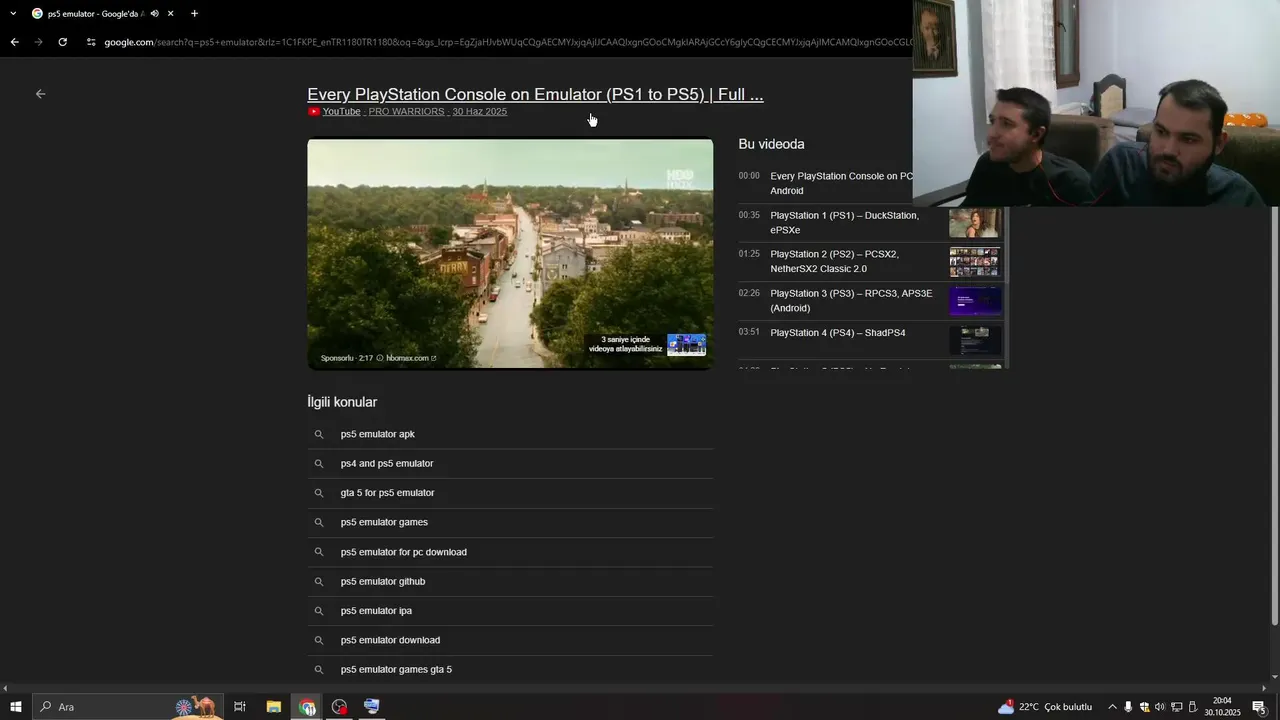
Task: Search related ps5 emulator games gta 5
Action: click(x=510, y=670)
